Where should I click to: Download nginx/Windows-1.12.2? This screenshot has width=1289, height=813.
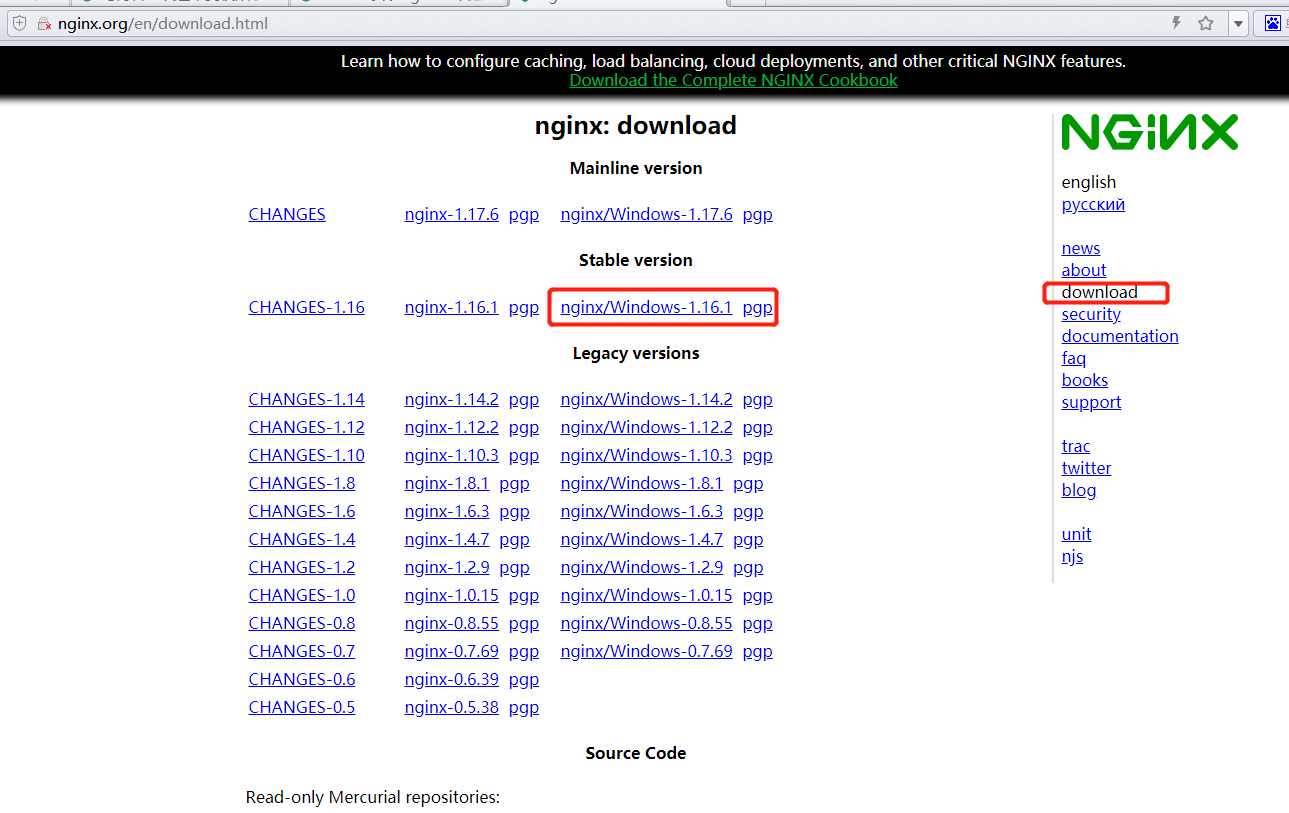[646, 427]
